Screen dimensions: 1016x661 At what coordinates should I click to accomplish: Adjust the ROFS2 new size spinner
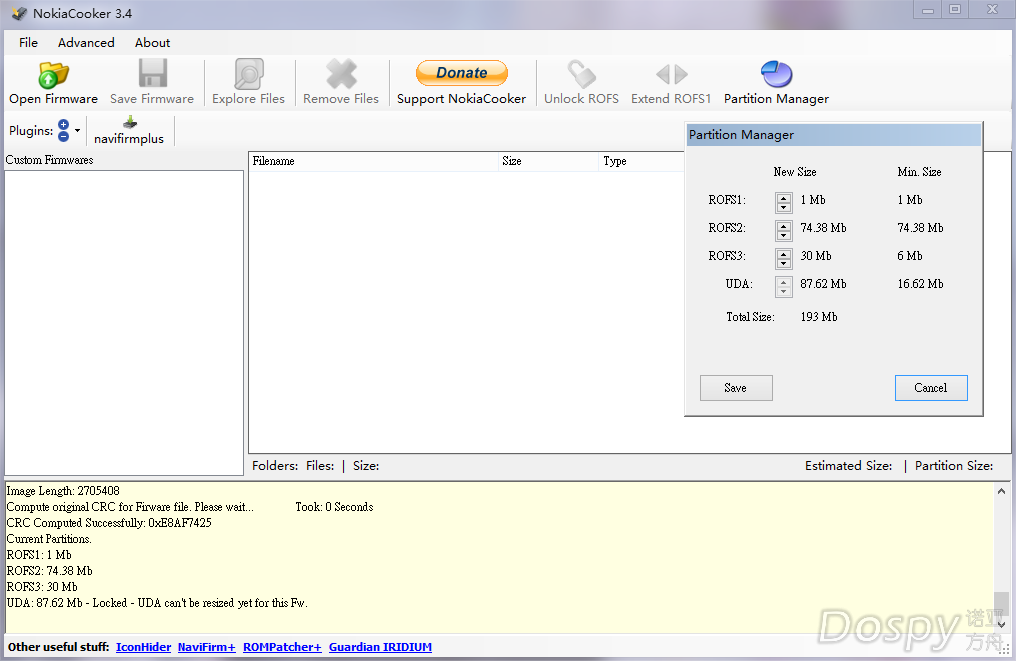coord(784,229)
